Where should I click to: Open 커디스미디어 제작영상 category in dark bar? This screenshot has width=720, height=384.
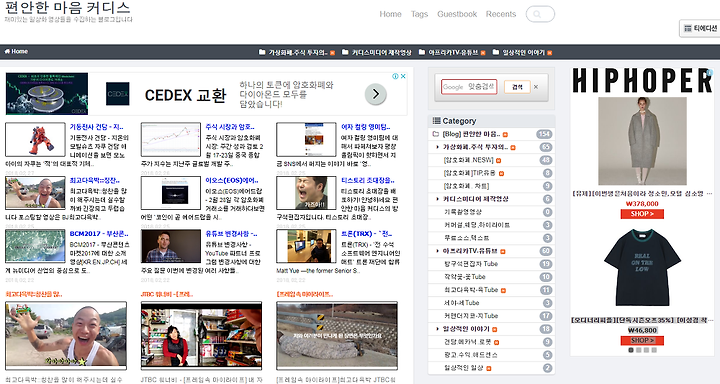(377, 52)
